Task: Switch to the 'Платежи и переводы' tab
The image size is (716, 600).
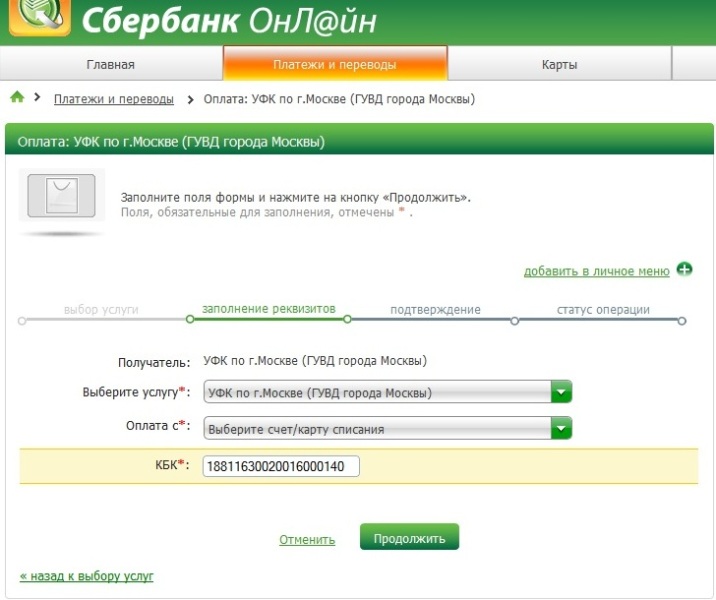Action: point(335,65)
